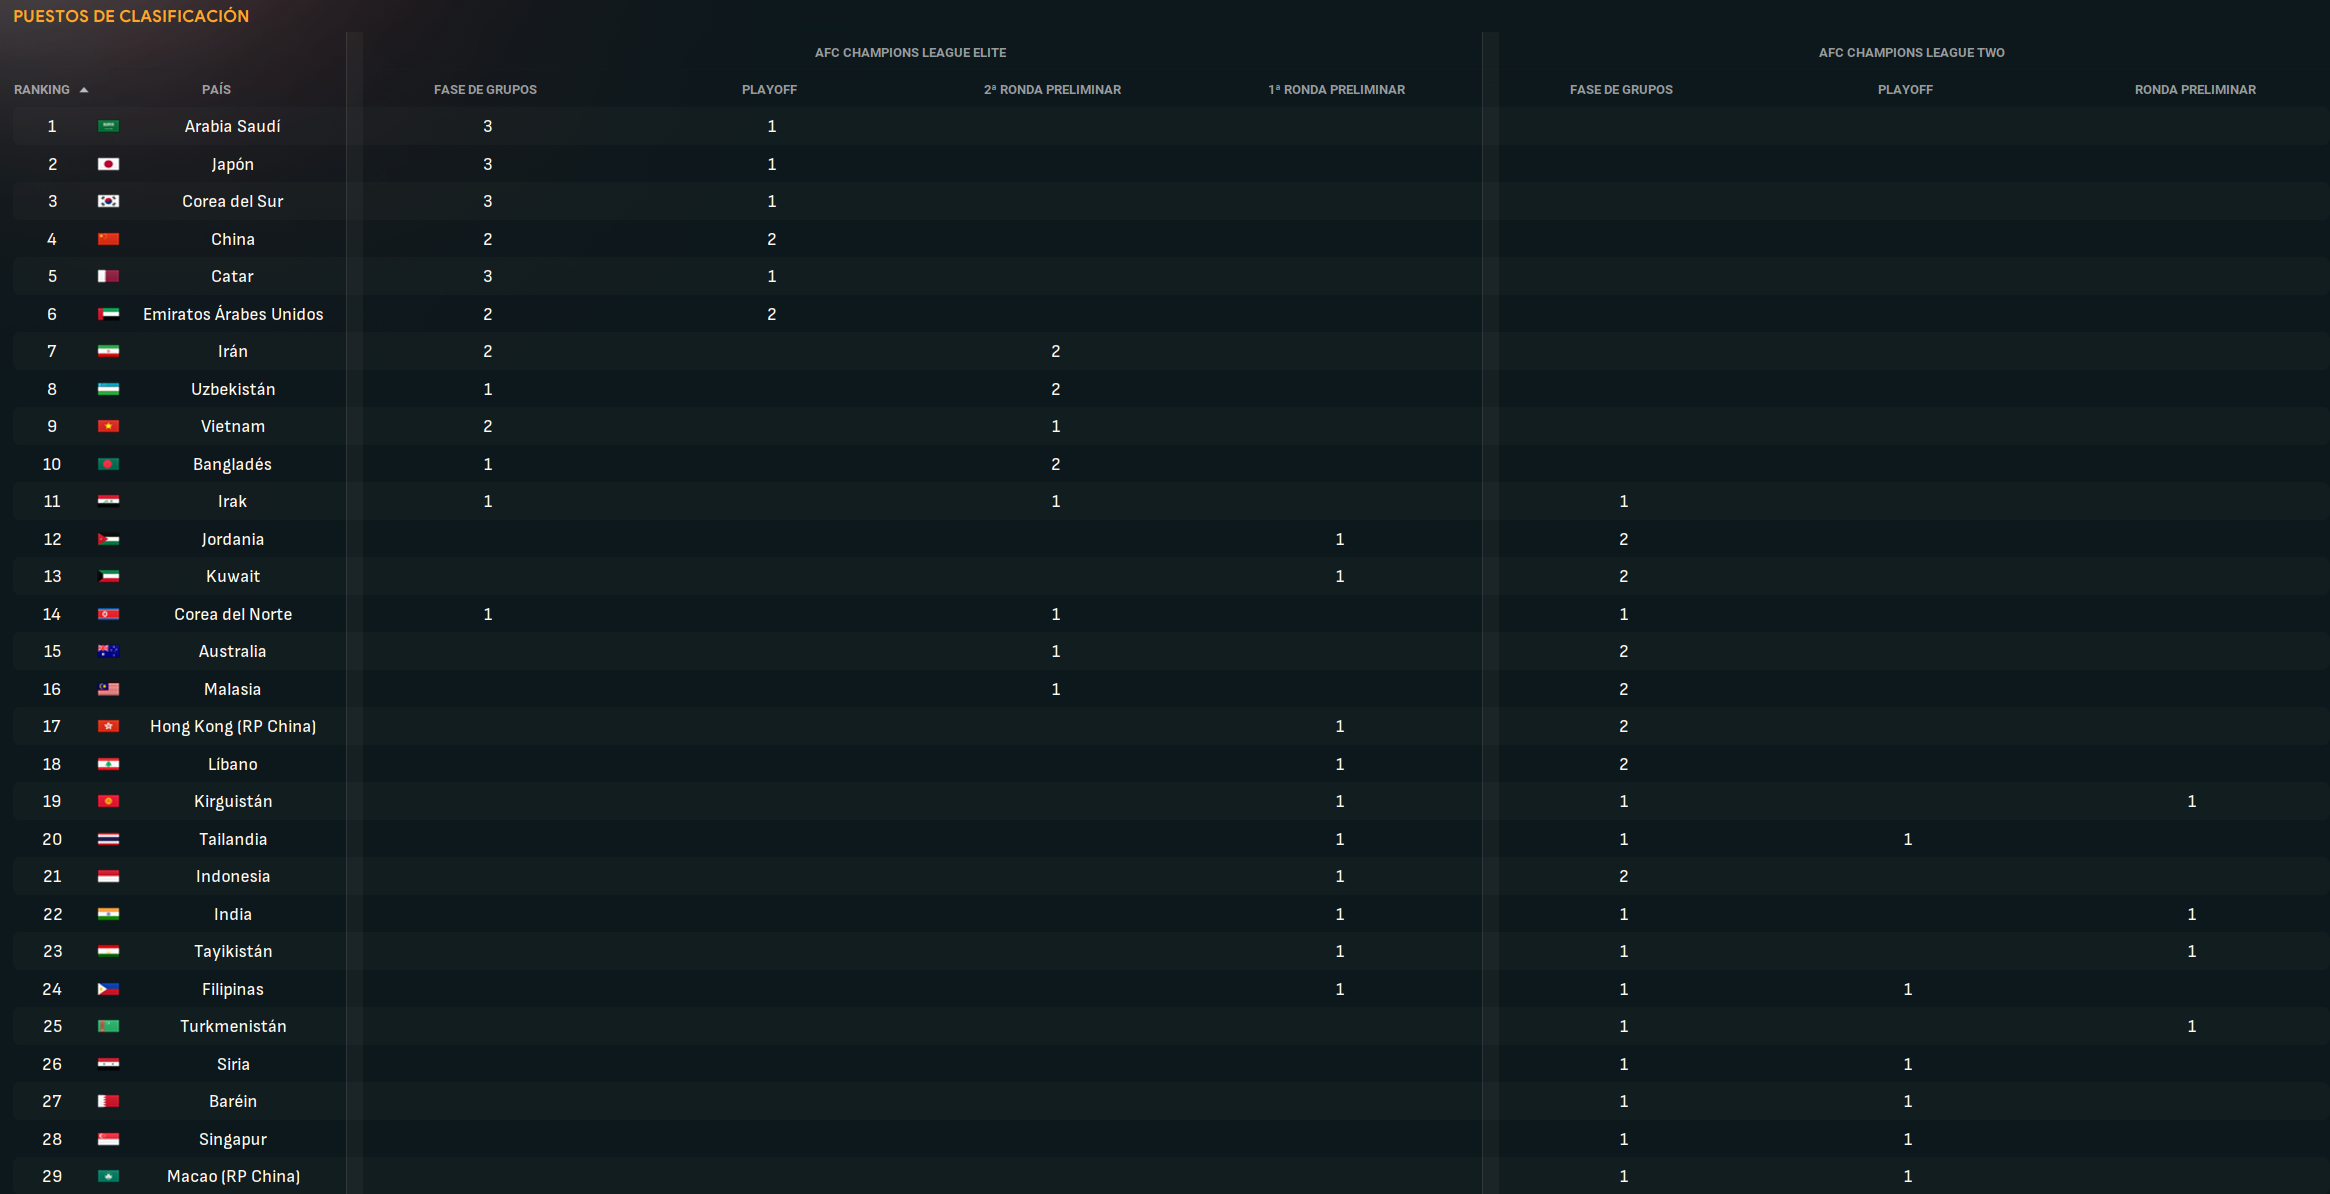Click the North Korea flag icon
Screen dimensions: 2330x1194
pyautogui.click(x=108, y=614)
